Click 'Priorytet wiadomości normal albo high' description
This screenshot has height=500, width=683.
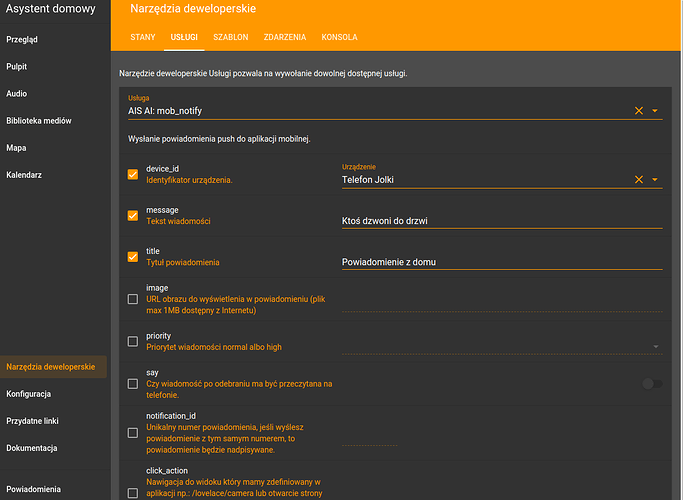coord(214,347)
